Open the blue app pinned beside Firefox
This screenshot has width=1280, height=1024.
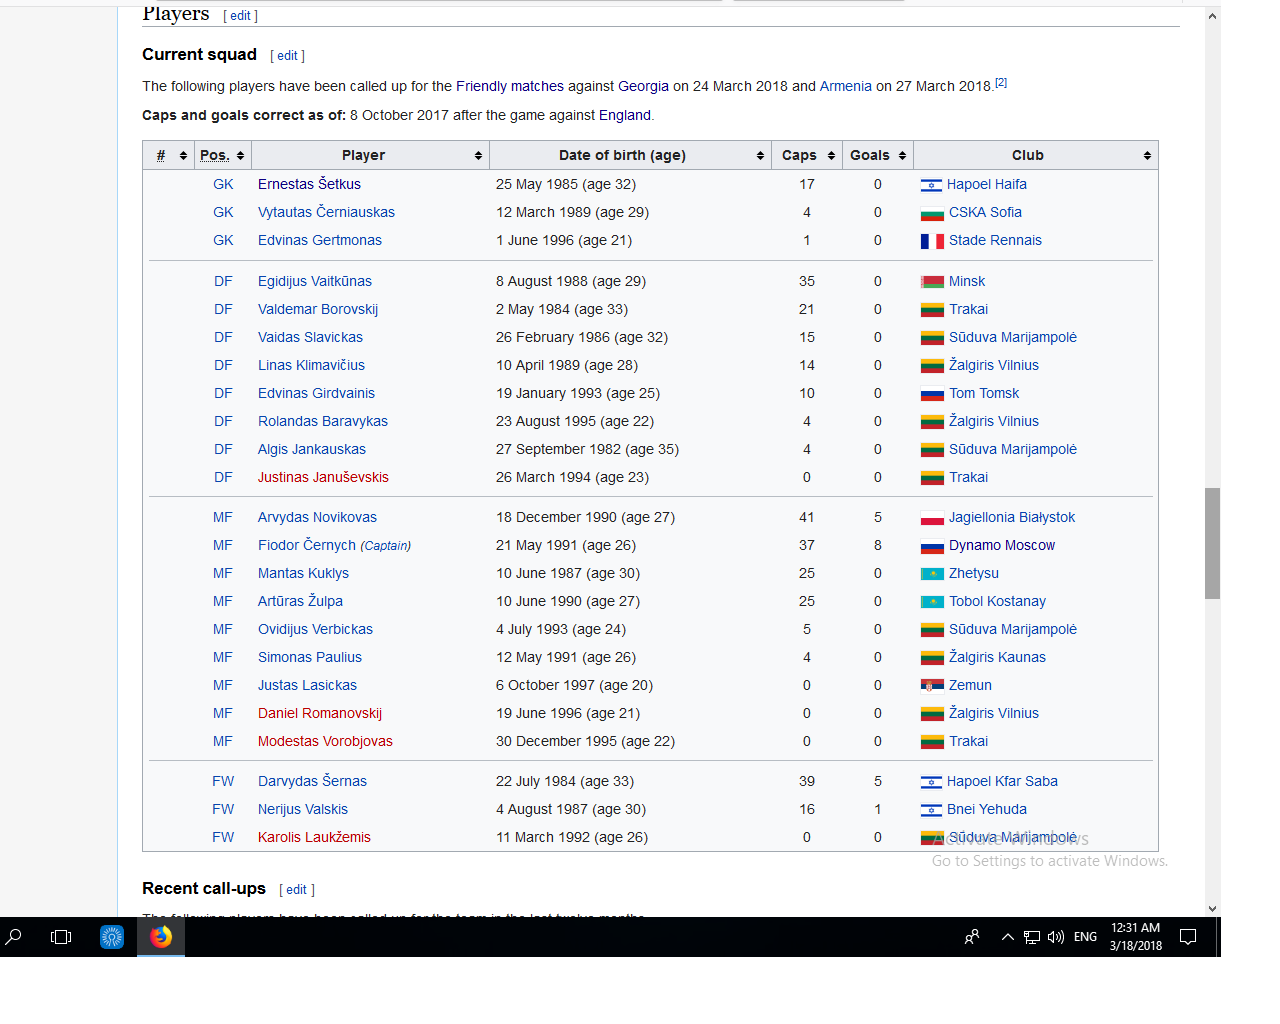coord(111,937)
